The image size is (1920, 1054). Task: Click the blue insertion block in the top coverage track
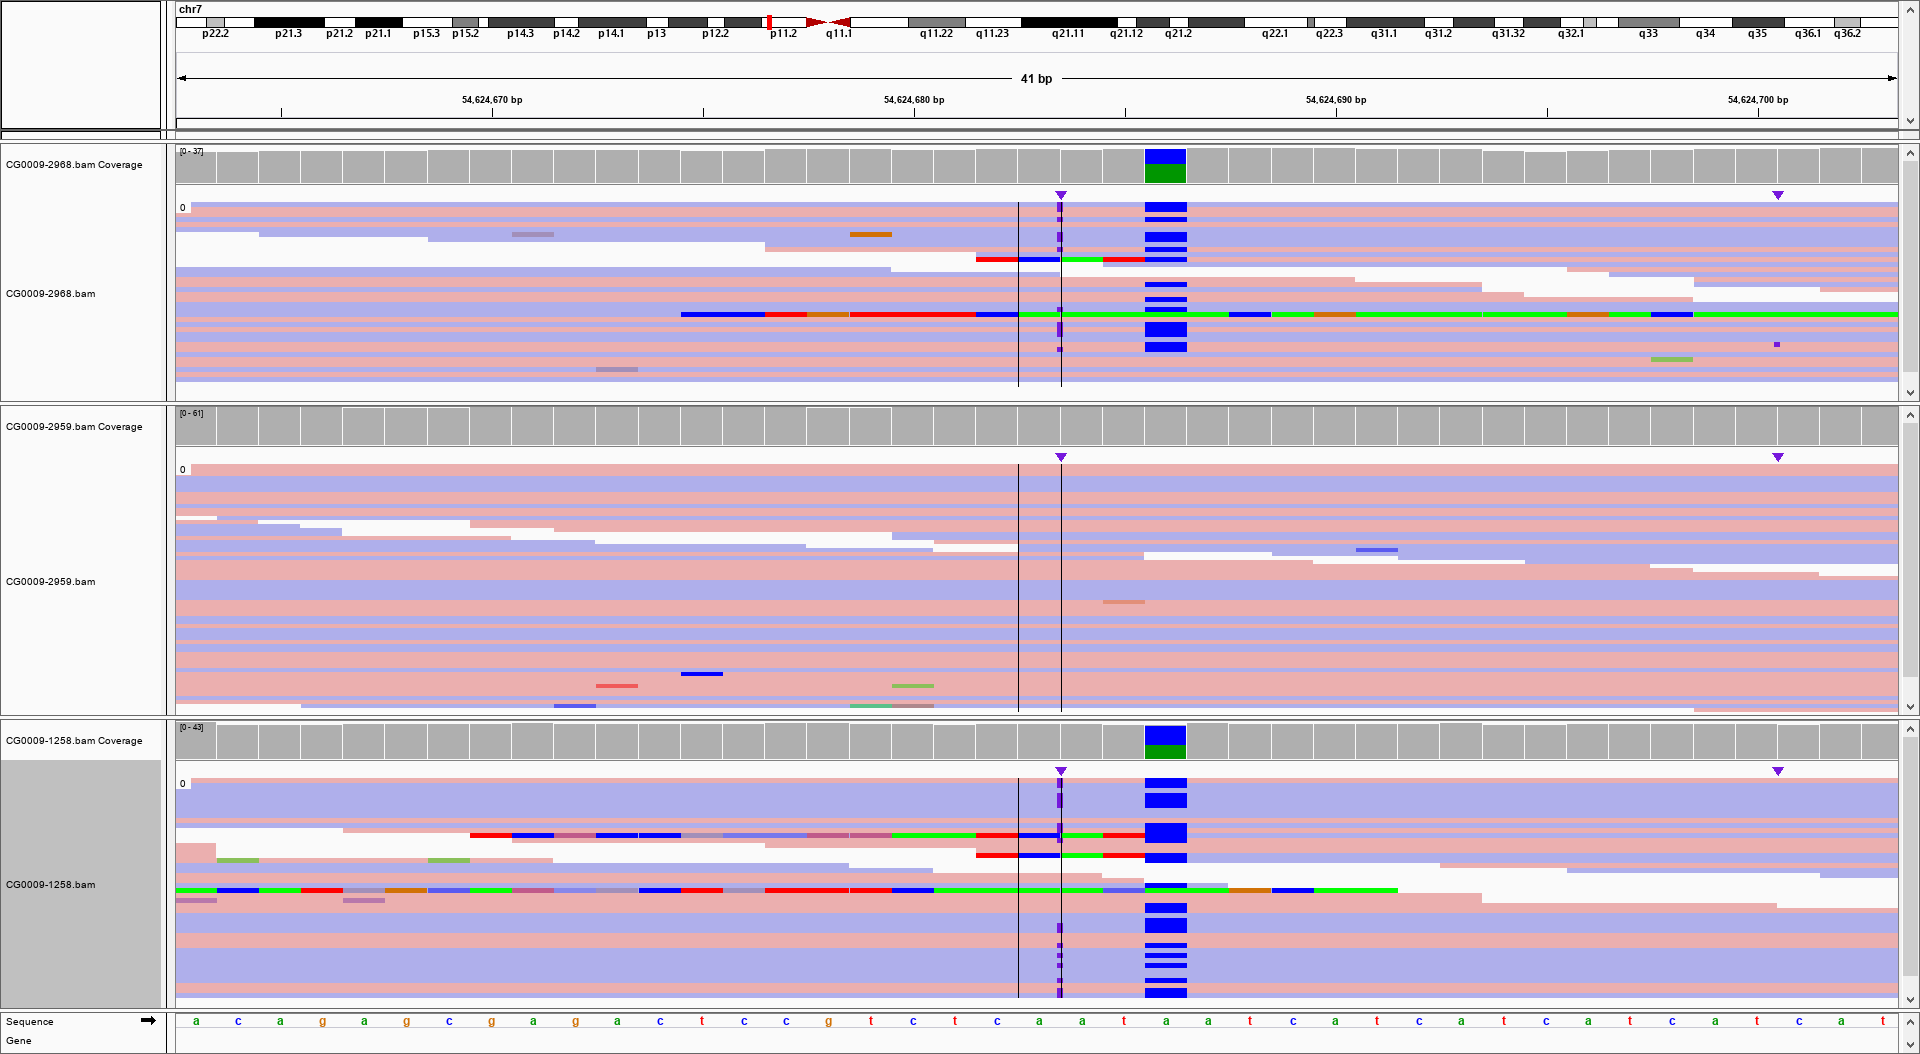1165,157
